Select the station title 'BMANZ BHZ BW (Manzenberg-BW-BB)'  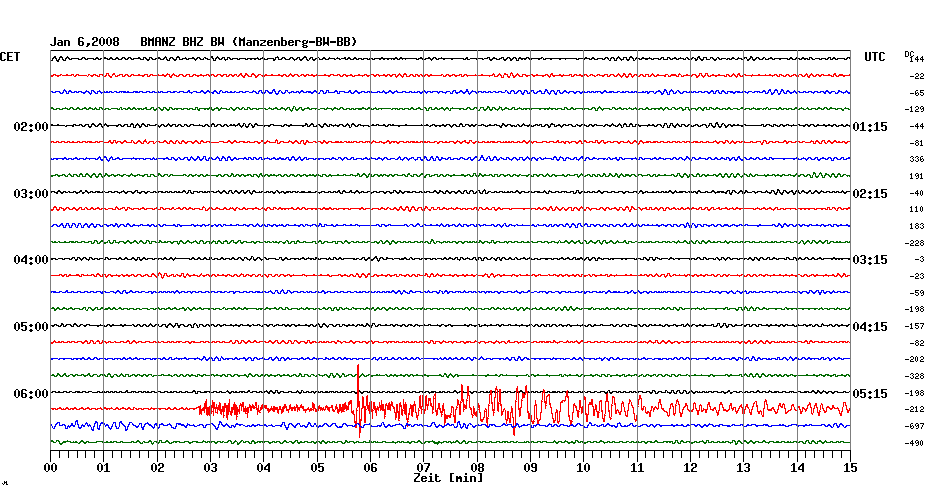(x=249, y=42)
